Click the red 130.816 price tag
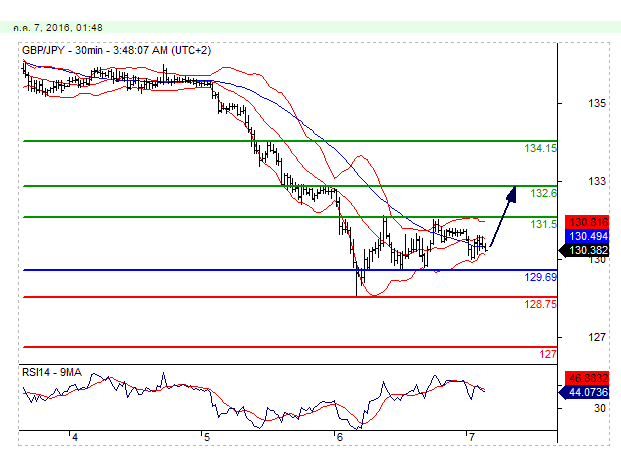 (587, 222)
